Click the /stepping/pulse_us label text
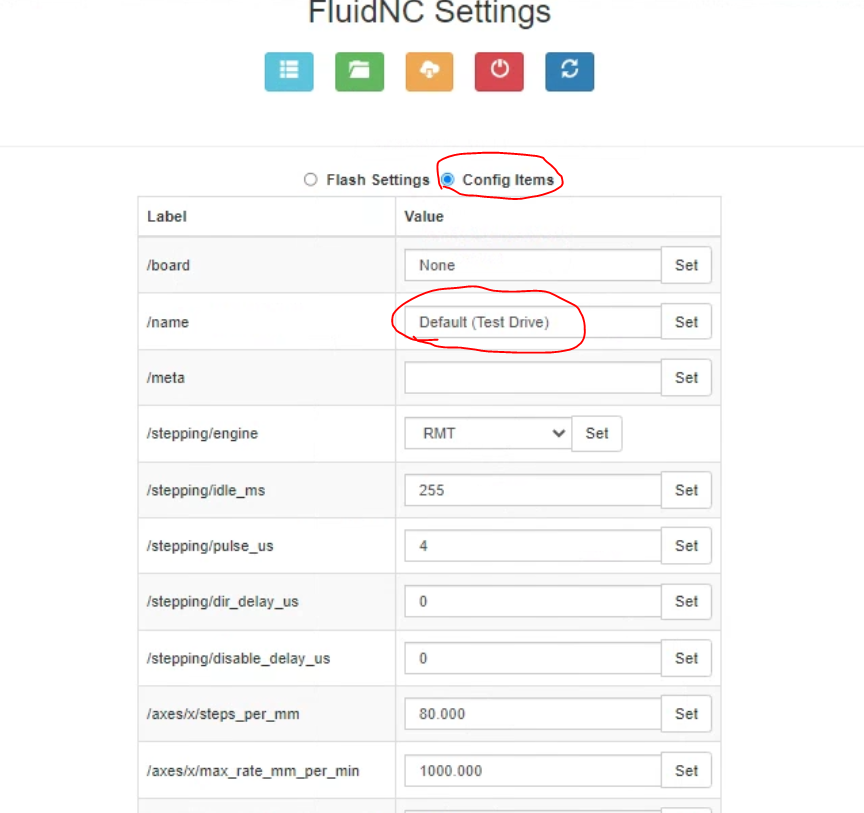 210,546
